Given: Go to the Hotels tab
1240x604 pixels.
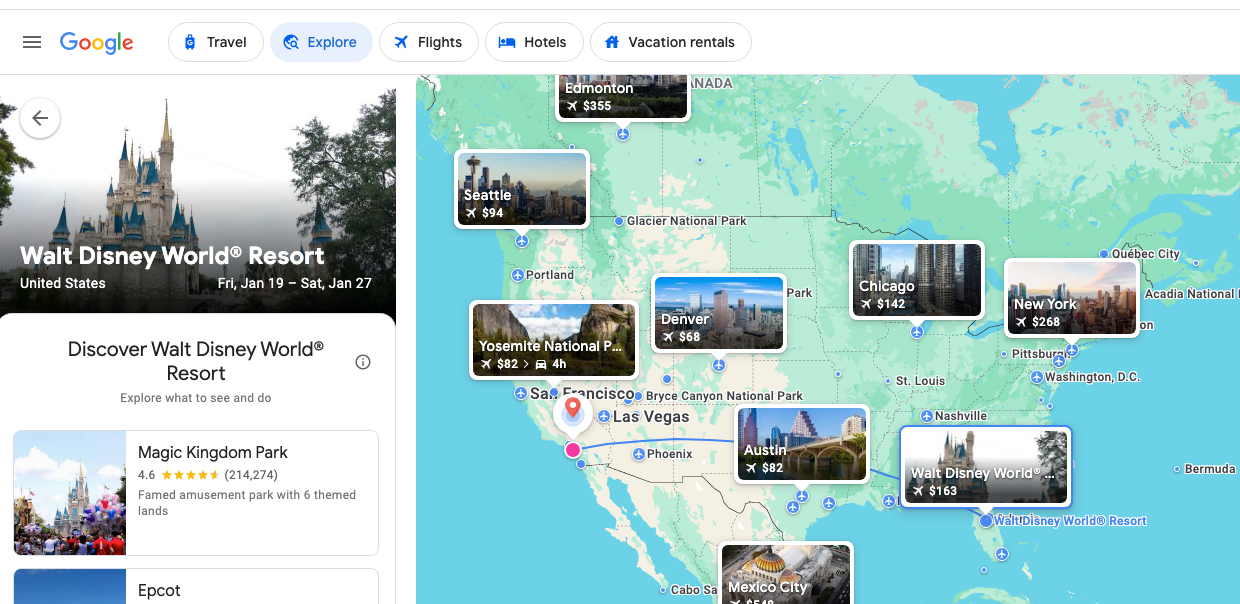Looking at the screenshot, I should (x=534, y=42).
